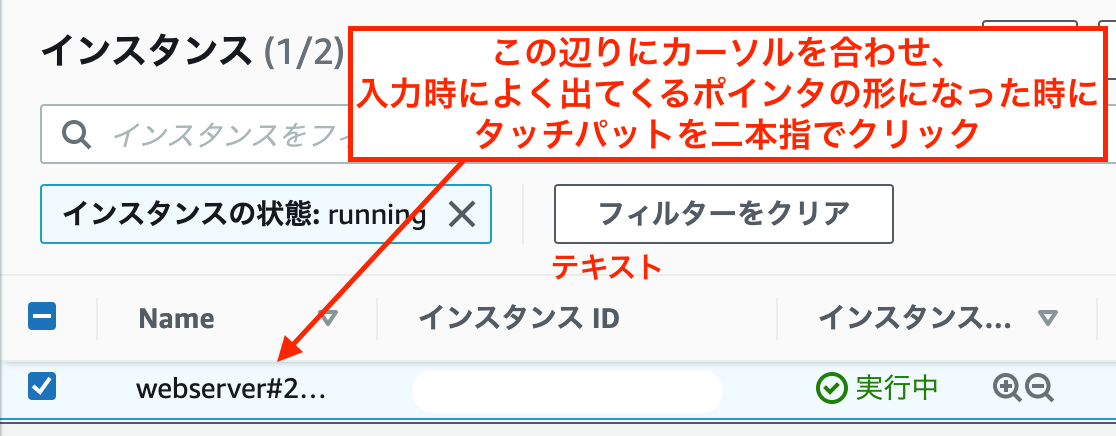Screen dimensions: 1116x436
Task: Toggle the select-all instances header checkbox
Action: (42, 317)
